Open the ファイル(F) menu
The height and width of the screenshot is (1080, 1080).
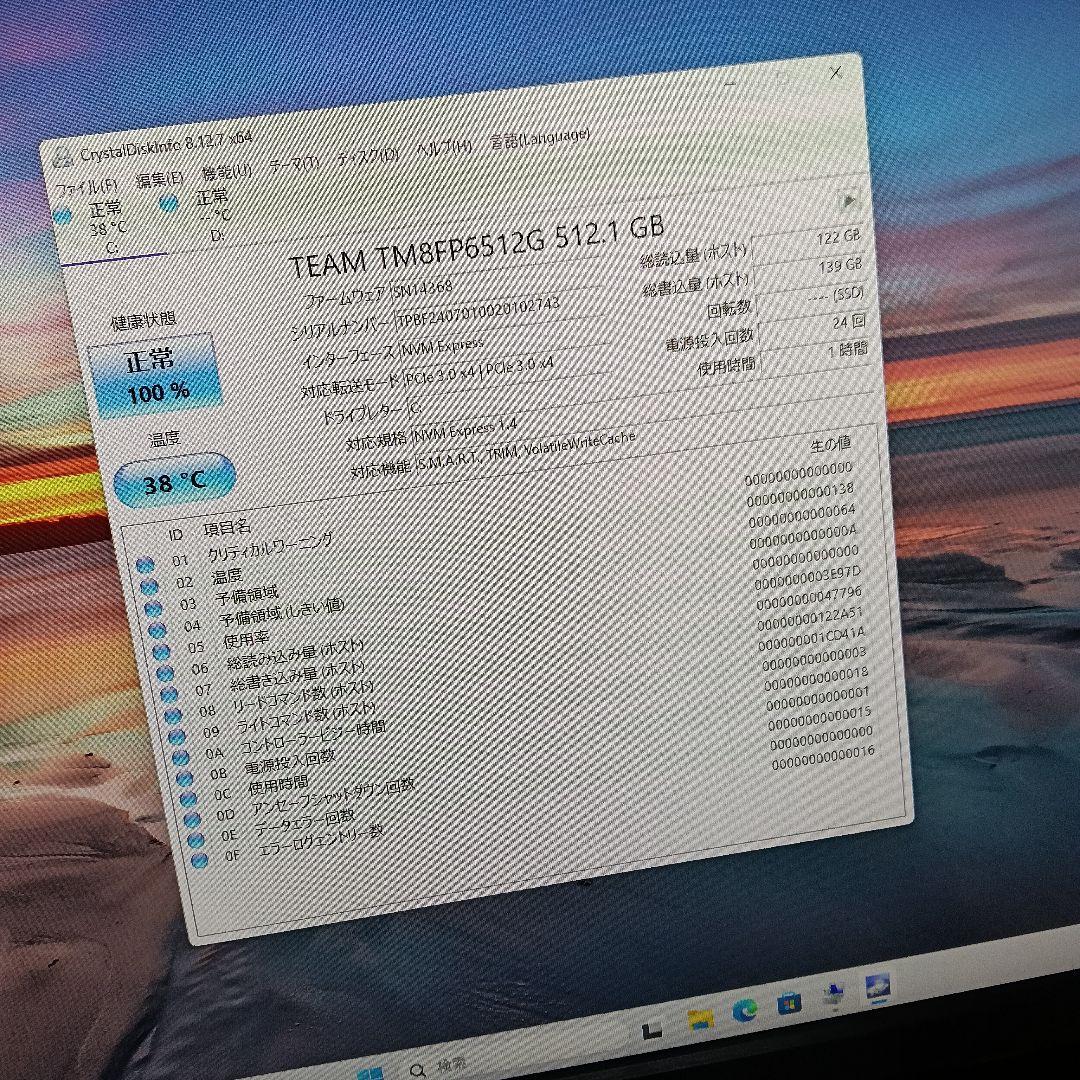[x=86, y=187]
